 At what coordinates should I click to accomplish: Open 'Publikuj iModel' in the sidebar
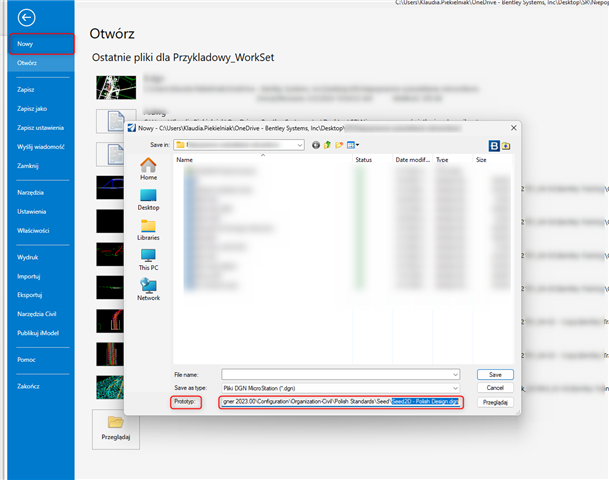click(x=38, y=333)
